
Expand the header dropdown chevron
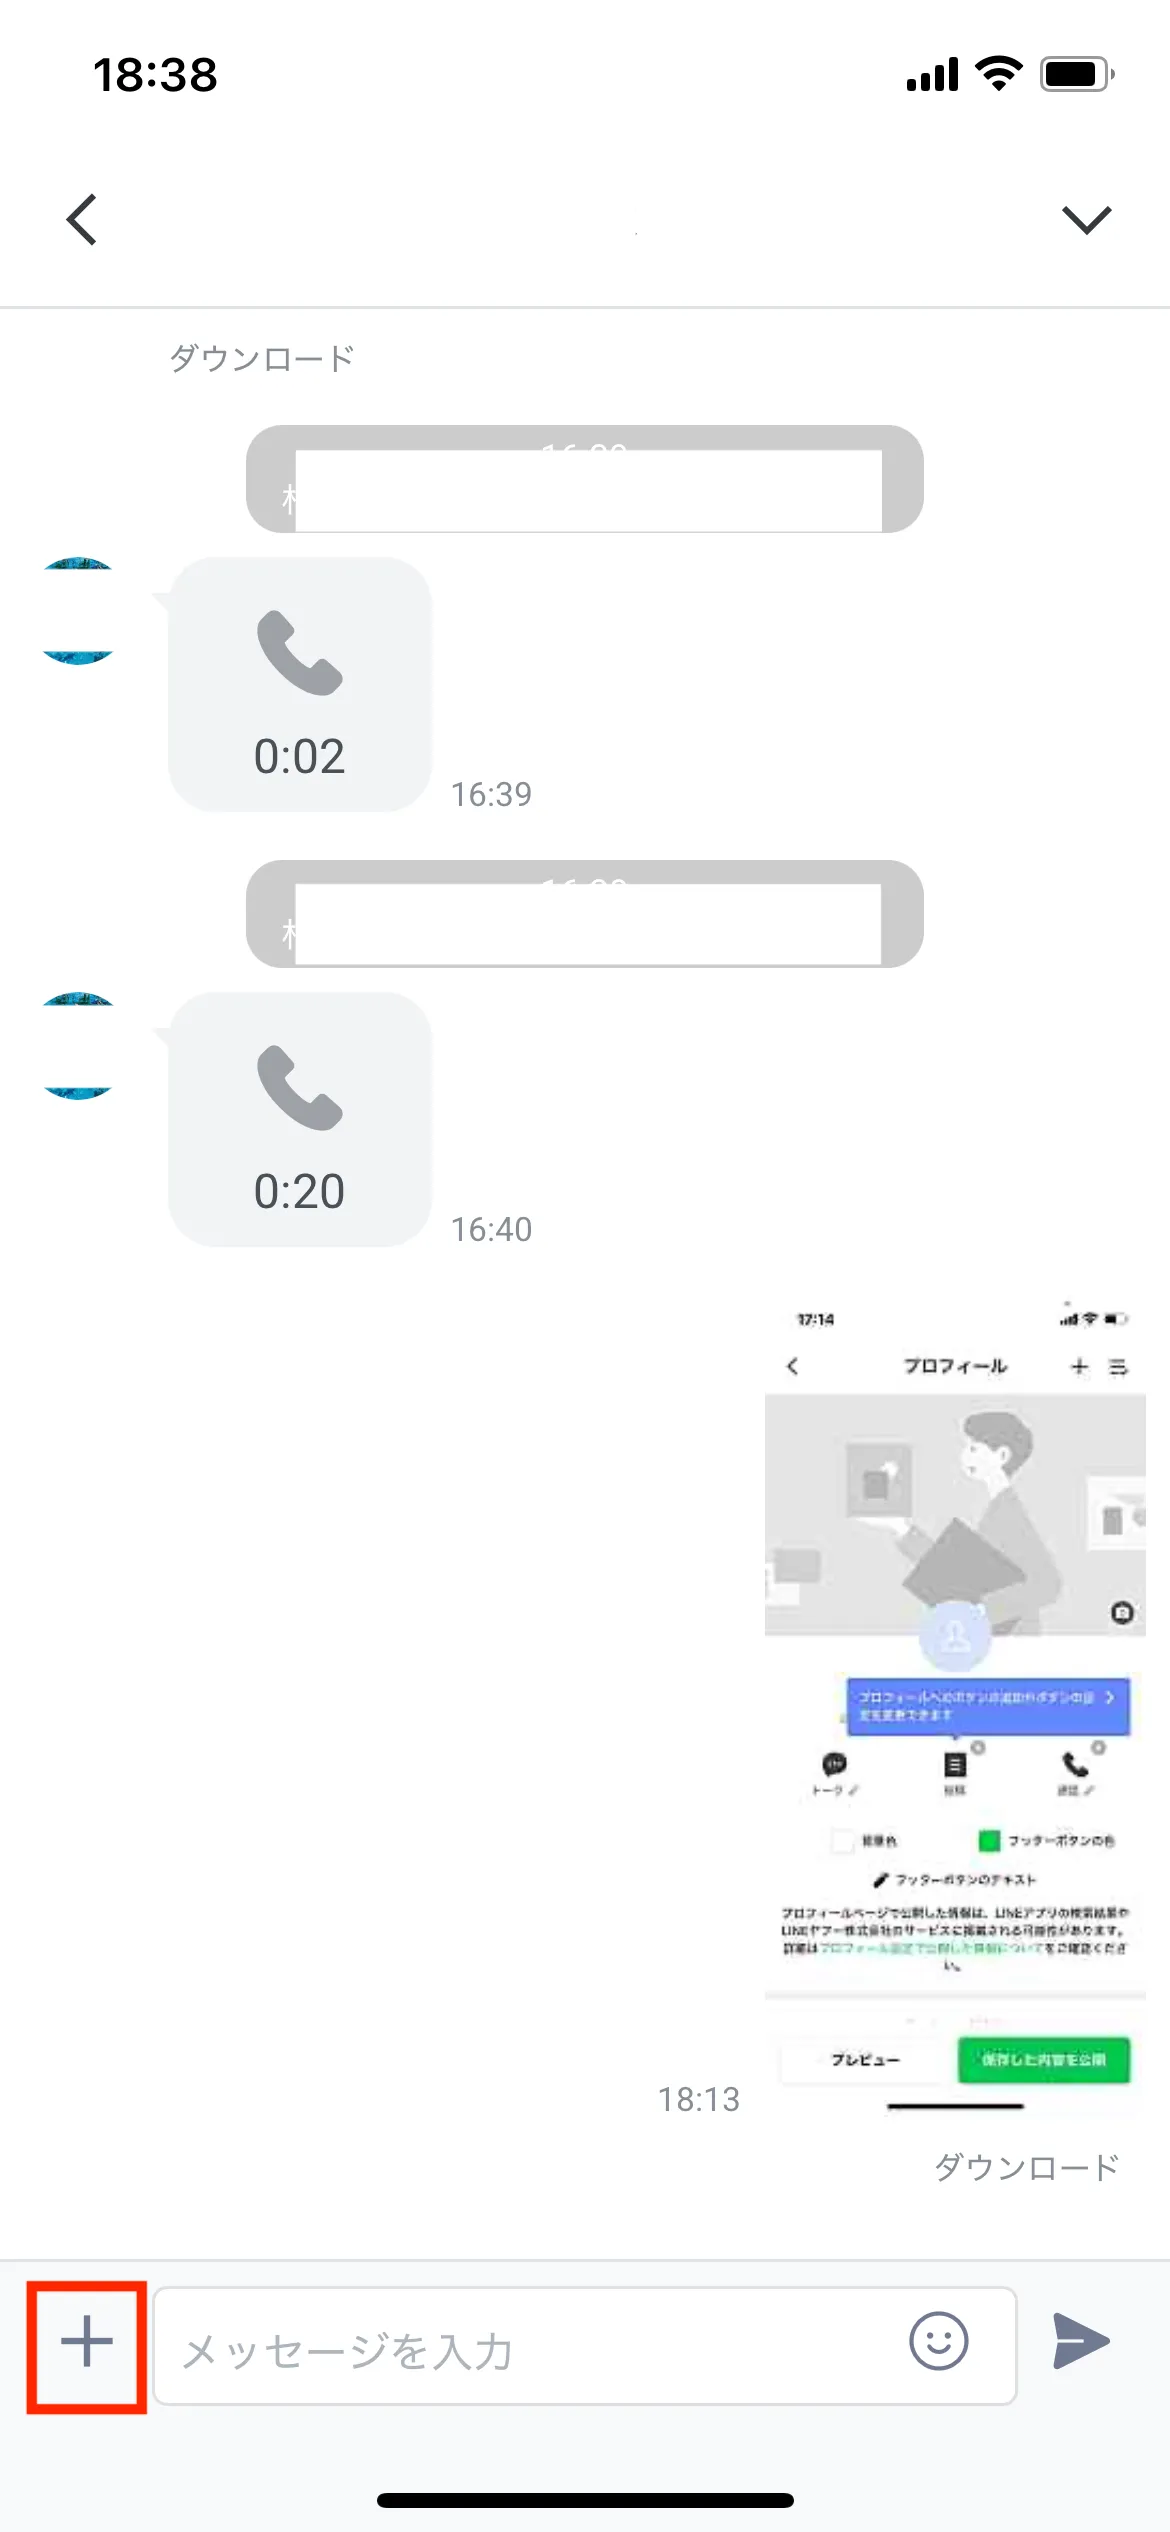click(x=1087, y=219)
